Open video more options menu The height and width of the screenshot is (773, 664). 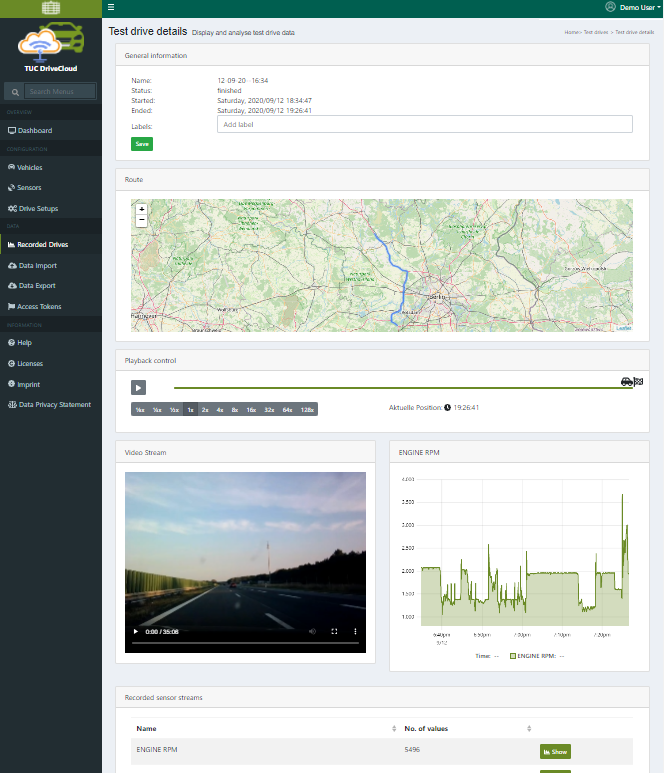(355, 631)
